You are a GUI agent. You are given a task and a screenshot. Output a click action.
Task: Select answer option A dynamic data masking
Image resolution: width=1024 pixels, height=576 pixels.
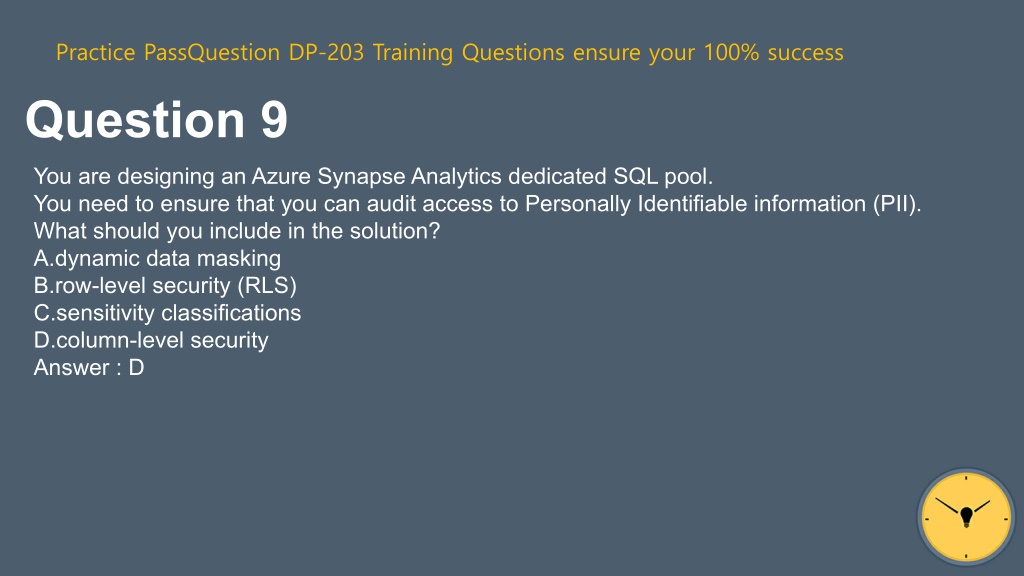157,259
